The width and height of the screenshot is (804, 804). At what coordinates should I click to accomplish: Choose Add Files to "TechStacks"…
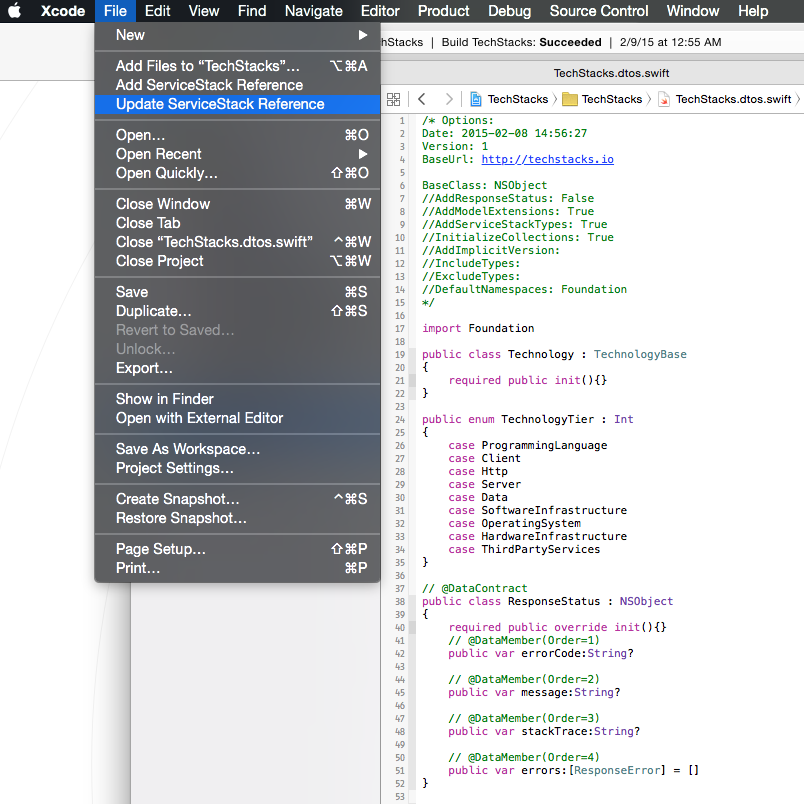point(237,66)
